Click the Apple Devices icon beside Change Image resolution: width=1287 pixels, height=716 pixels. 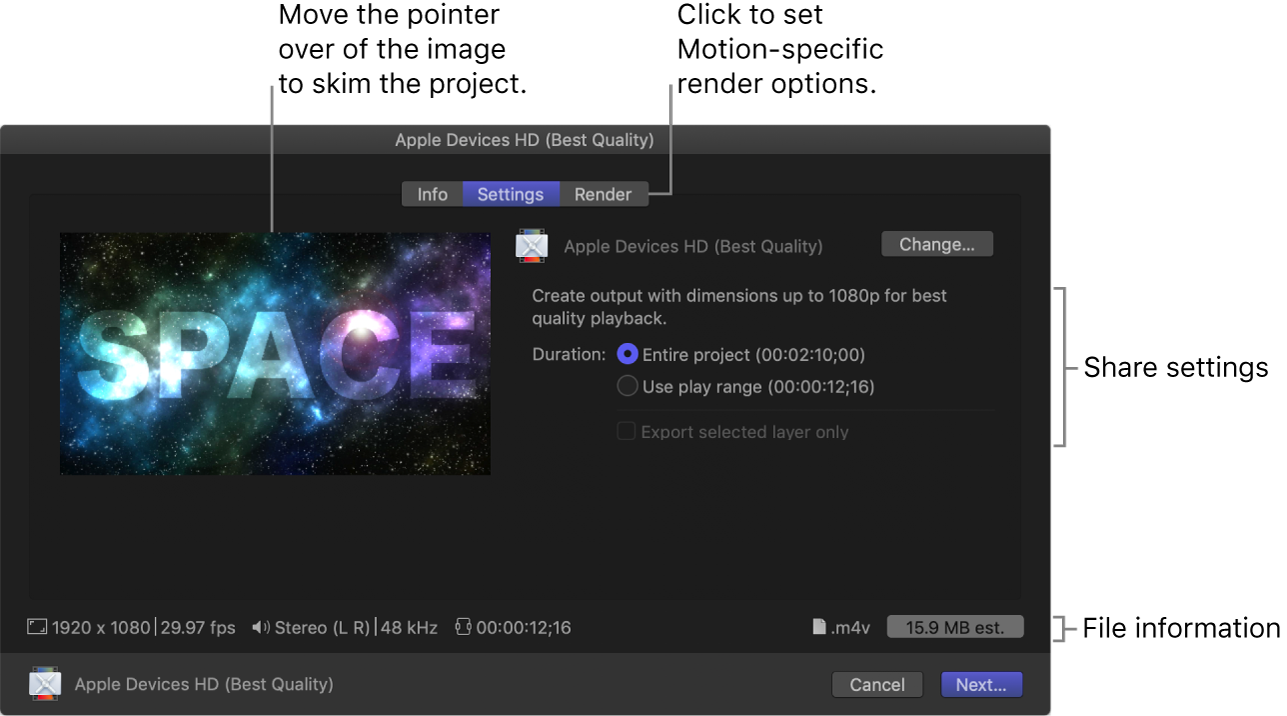[x=532, y=246]
